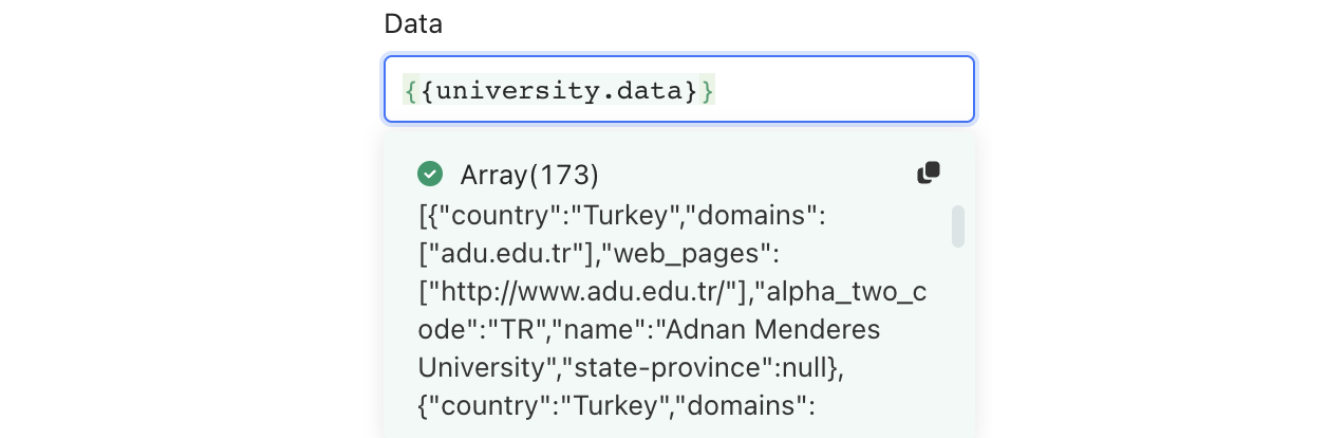
Task: Click the preview panel scrollbar thumb
Action: (x=958, y=226)
